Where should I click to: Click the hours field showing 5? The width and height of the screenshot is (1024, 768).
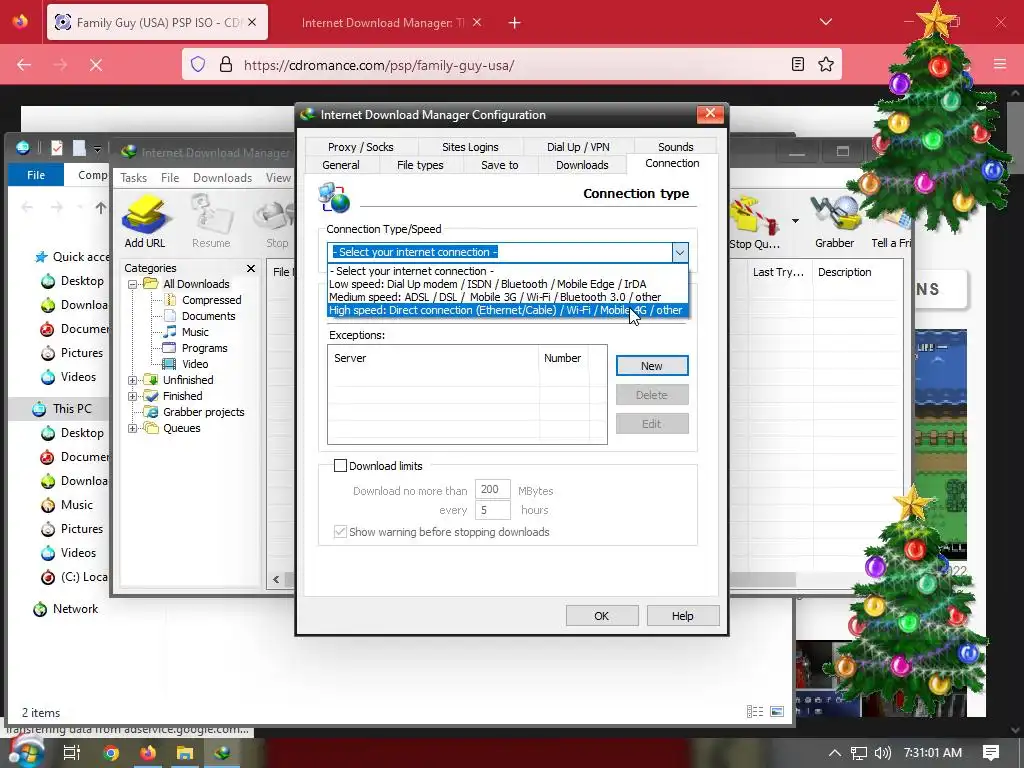click(492, 510)
